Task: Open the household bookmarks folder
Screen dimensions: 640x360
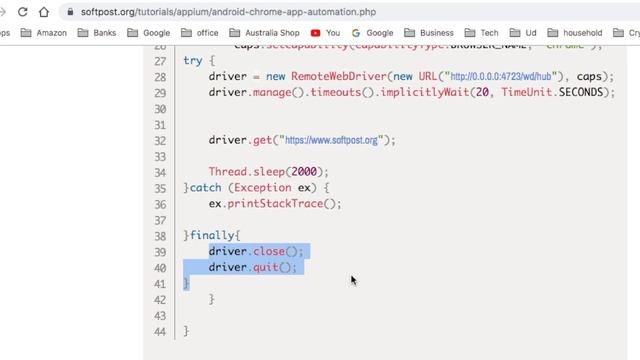Action: coord(575,33)
